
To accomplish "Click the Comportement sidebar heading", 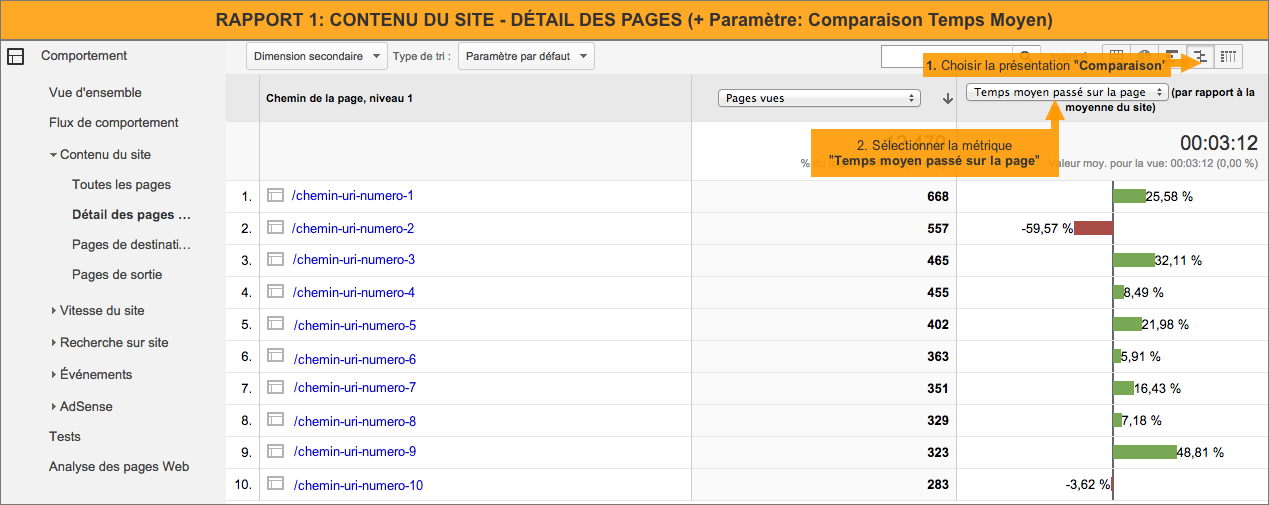I will pos(84,56).
